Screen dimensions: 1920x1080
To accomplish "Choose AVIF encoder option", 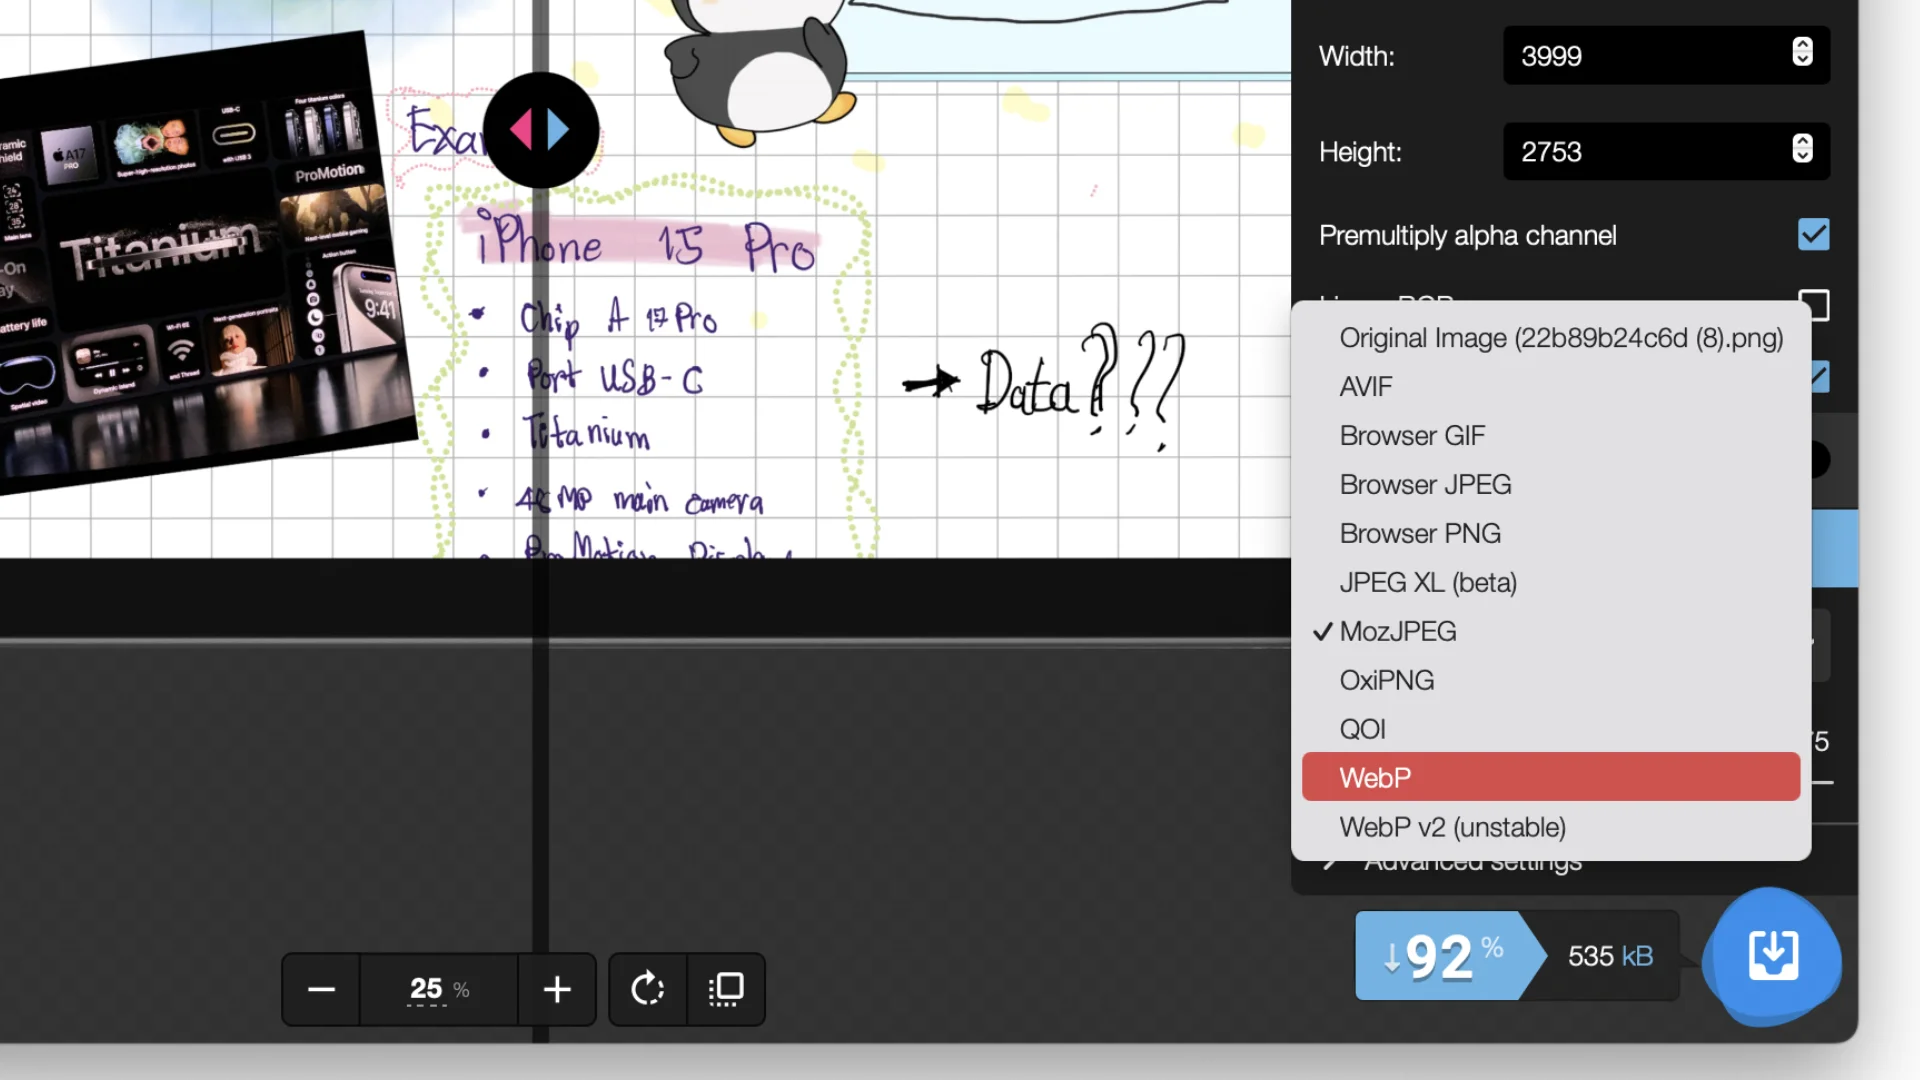I will coord(1366,387).
